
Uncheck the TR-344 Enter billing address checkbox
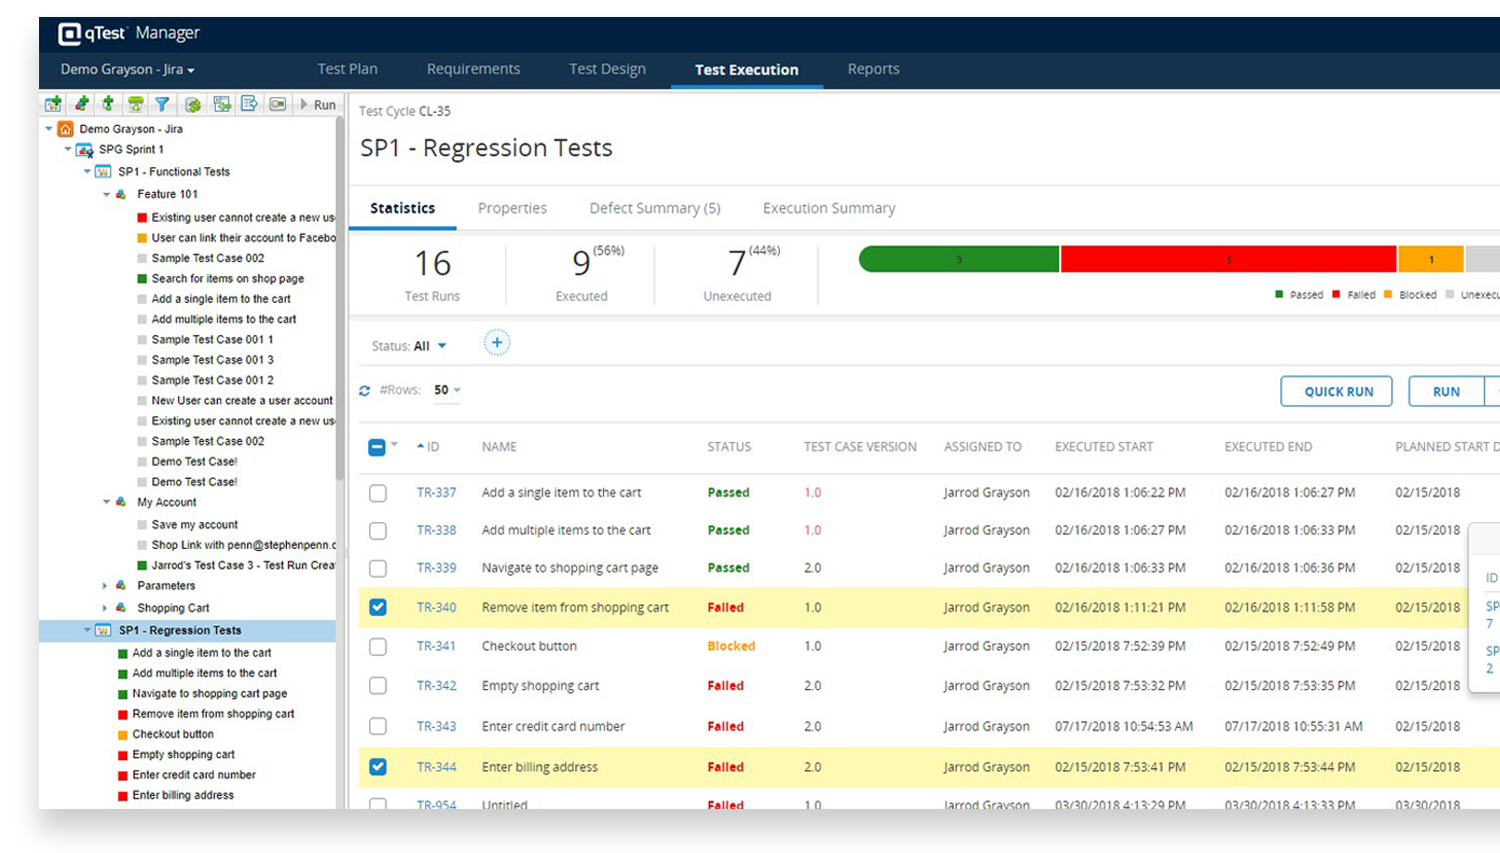tap(378, 767)
